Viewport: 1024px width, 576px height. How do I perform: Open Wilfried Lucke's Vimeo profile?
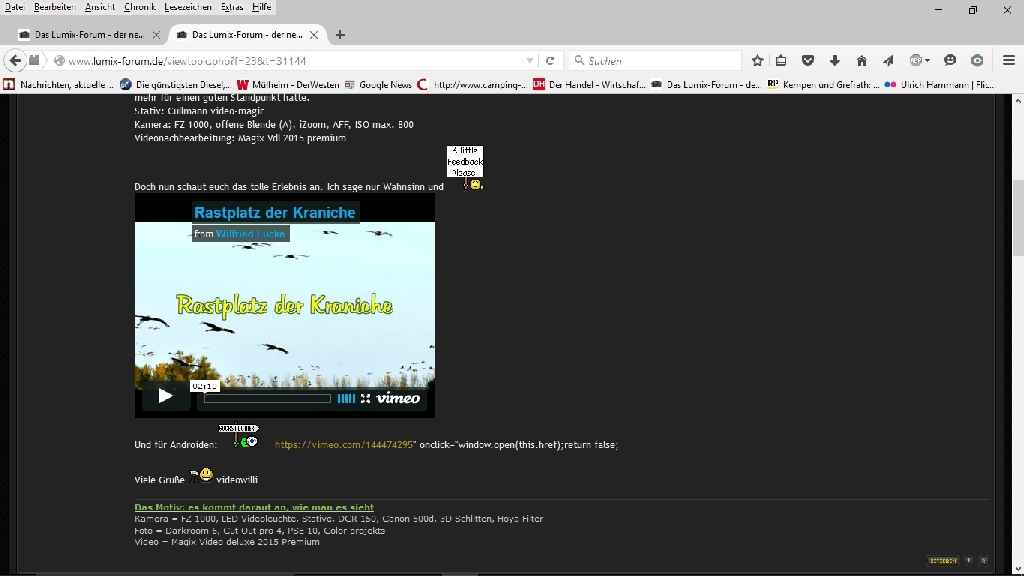[x=250, y=234]
